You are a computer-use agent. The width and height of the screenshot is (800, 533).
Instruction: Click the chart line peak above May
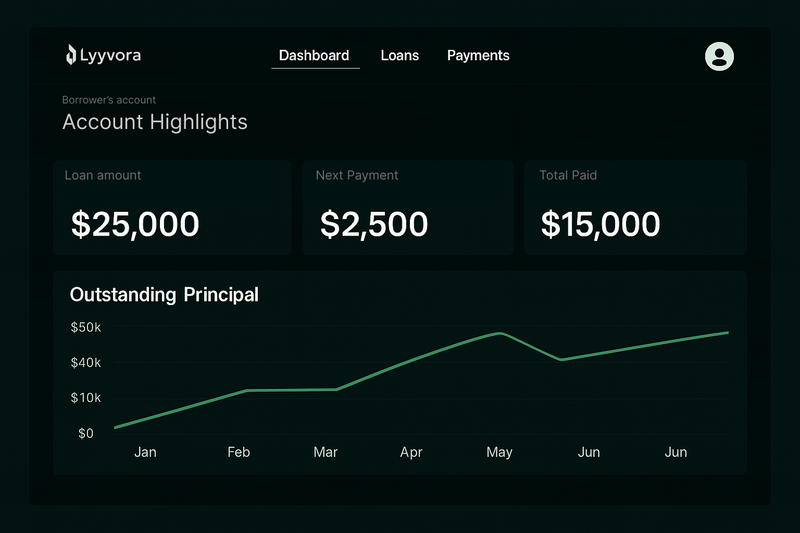(500, 333)
